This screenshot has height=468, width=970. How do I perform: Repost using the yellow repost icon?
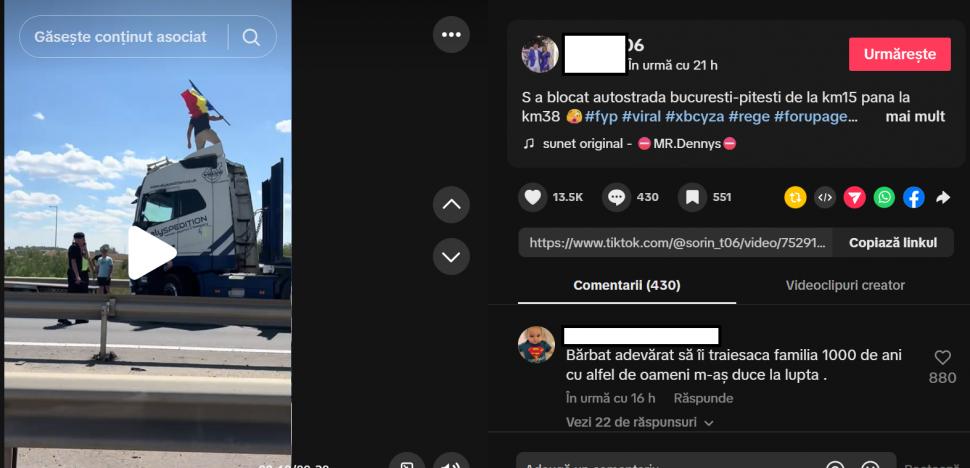795,197
